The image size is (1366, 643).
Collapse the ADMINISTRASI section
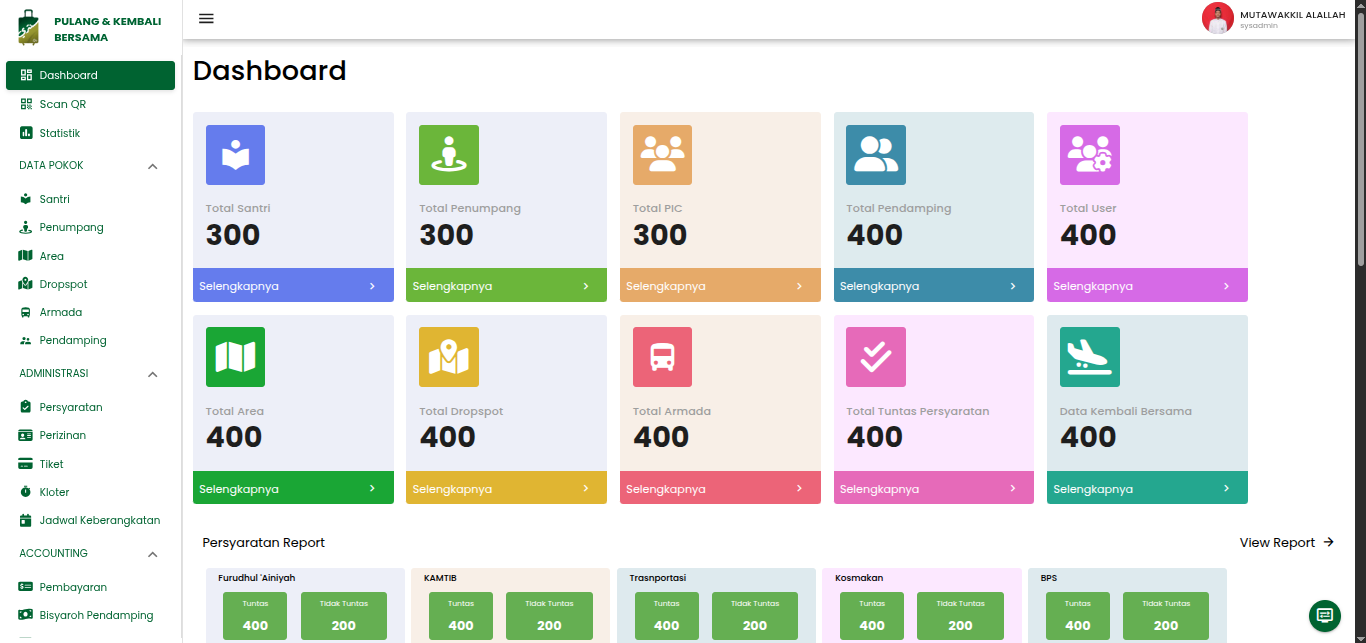pos(153,374)
